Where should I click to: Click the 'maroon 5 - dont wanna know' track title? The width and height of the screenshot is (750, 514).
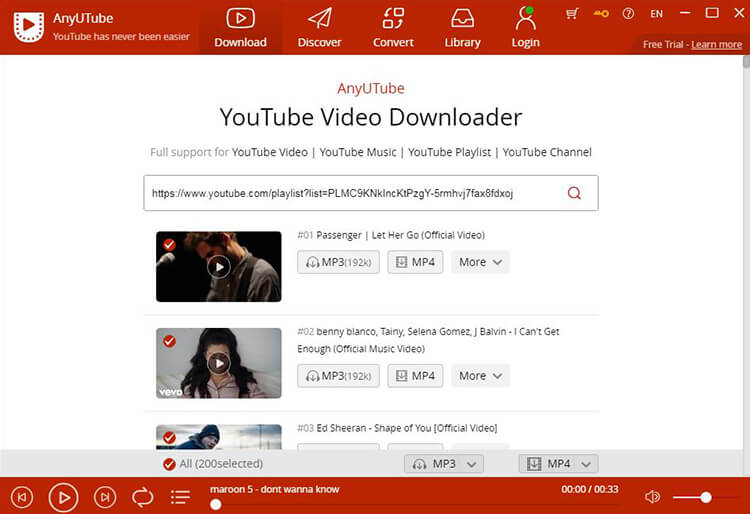pyautogui.click(x=275, y=489)
